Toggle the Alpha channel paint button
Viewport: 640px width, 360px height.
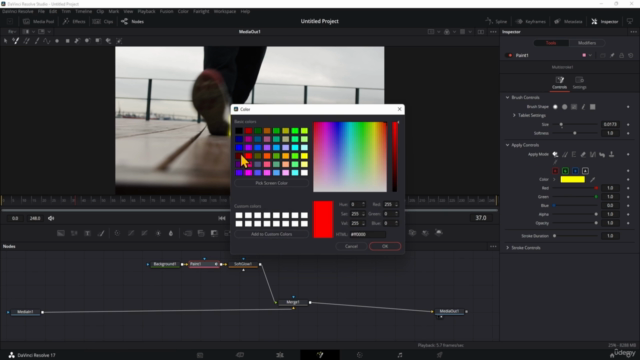[585, 171]
